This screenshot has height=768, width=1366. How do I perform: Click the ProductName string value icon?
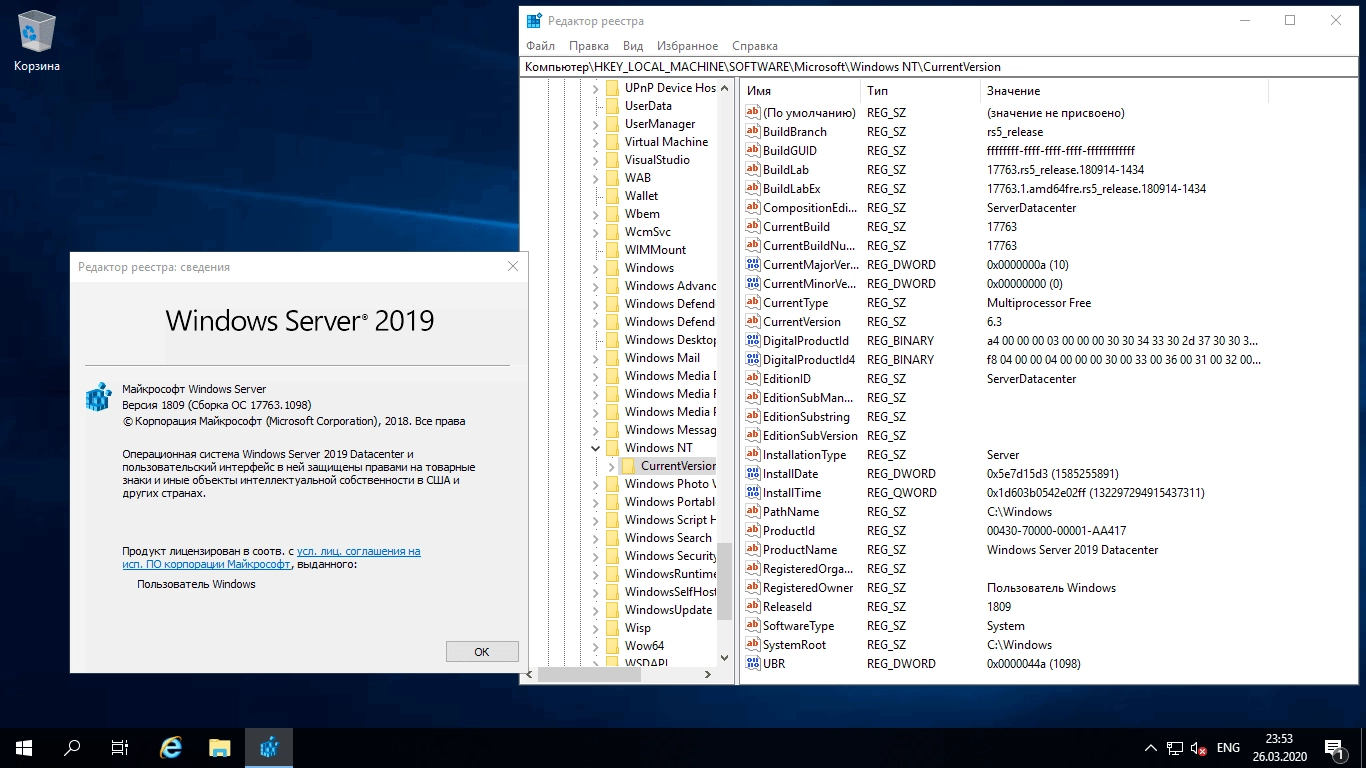(x=753, y=550)
